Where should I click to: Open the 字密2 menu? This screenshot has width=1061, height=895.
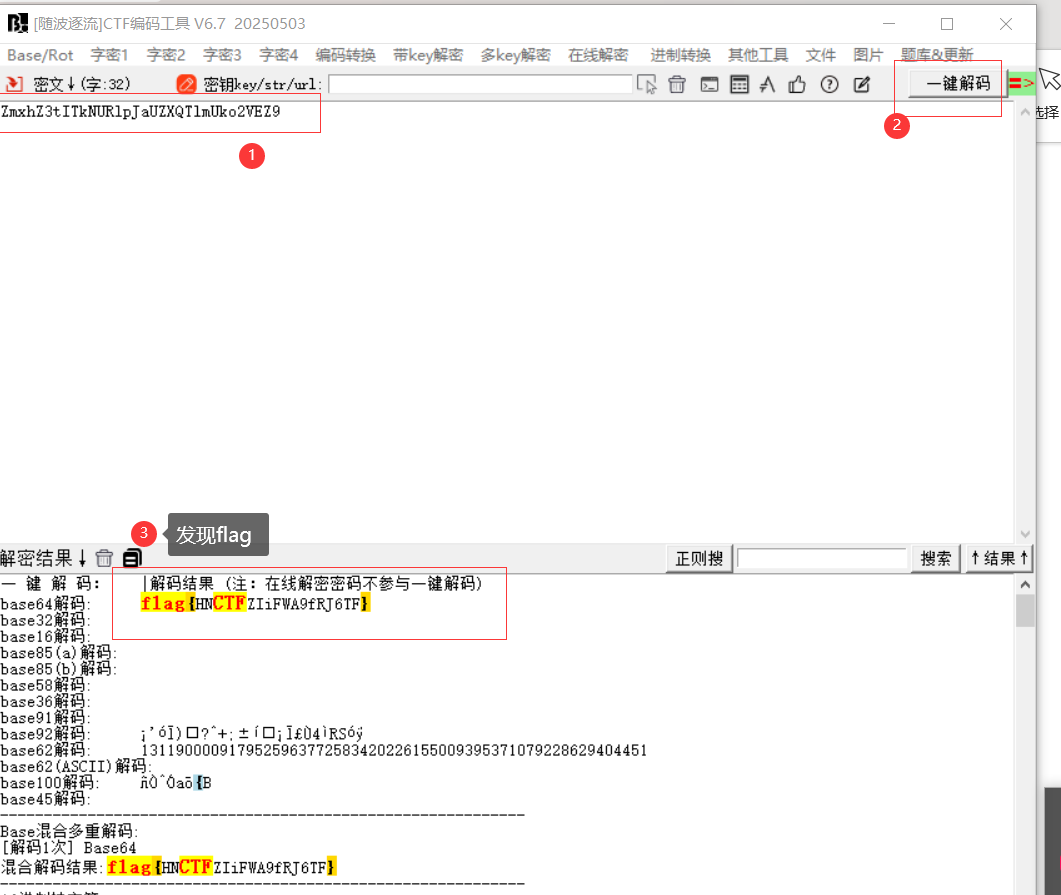(166, 55)
